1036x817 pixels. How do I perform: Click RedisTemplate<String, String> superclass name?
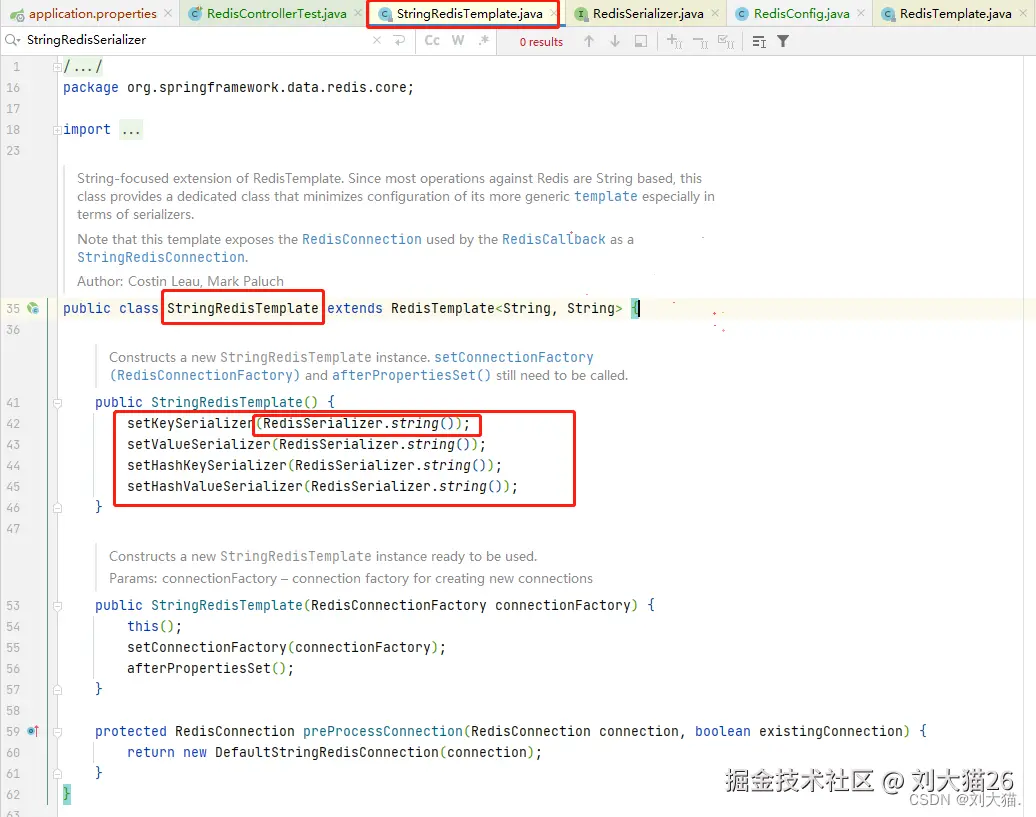(506, 308)
